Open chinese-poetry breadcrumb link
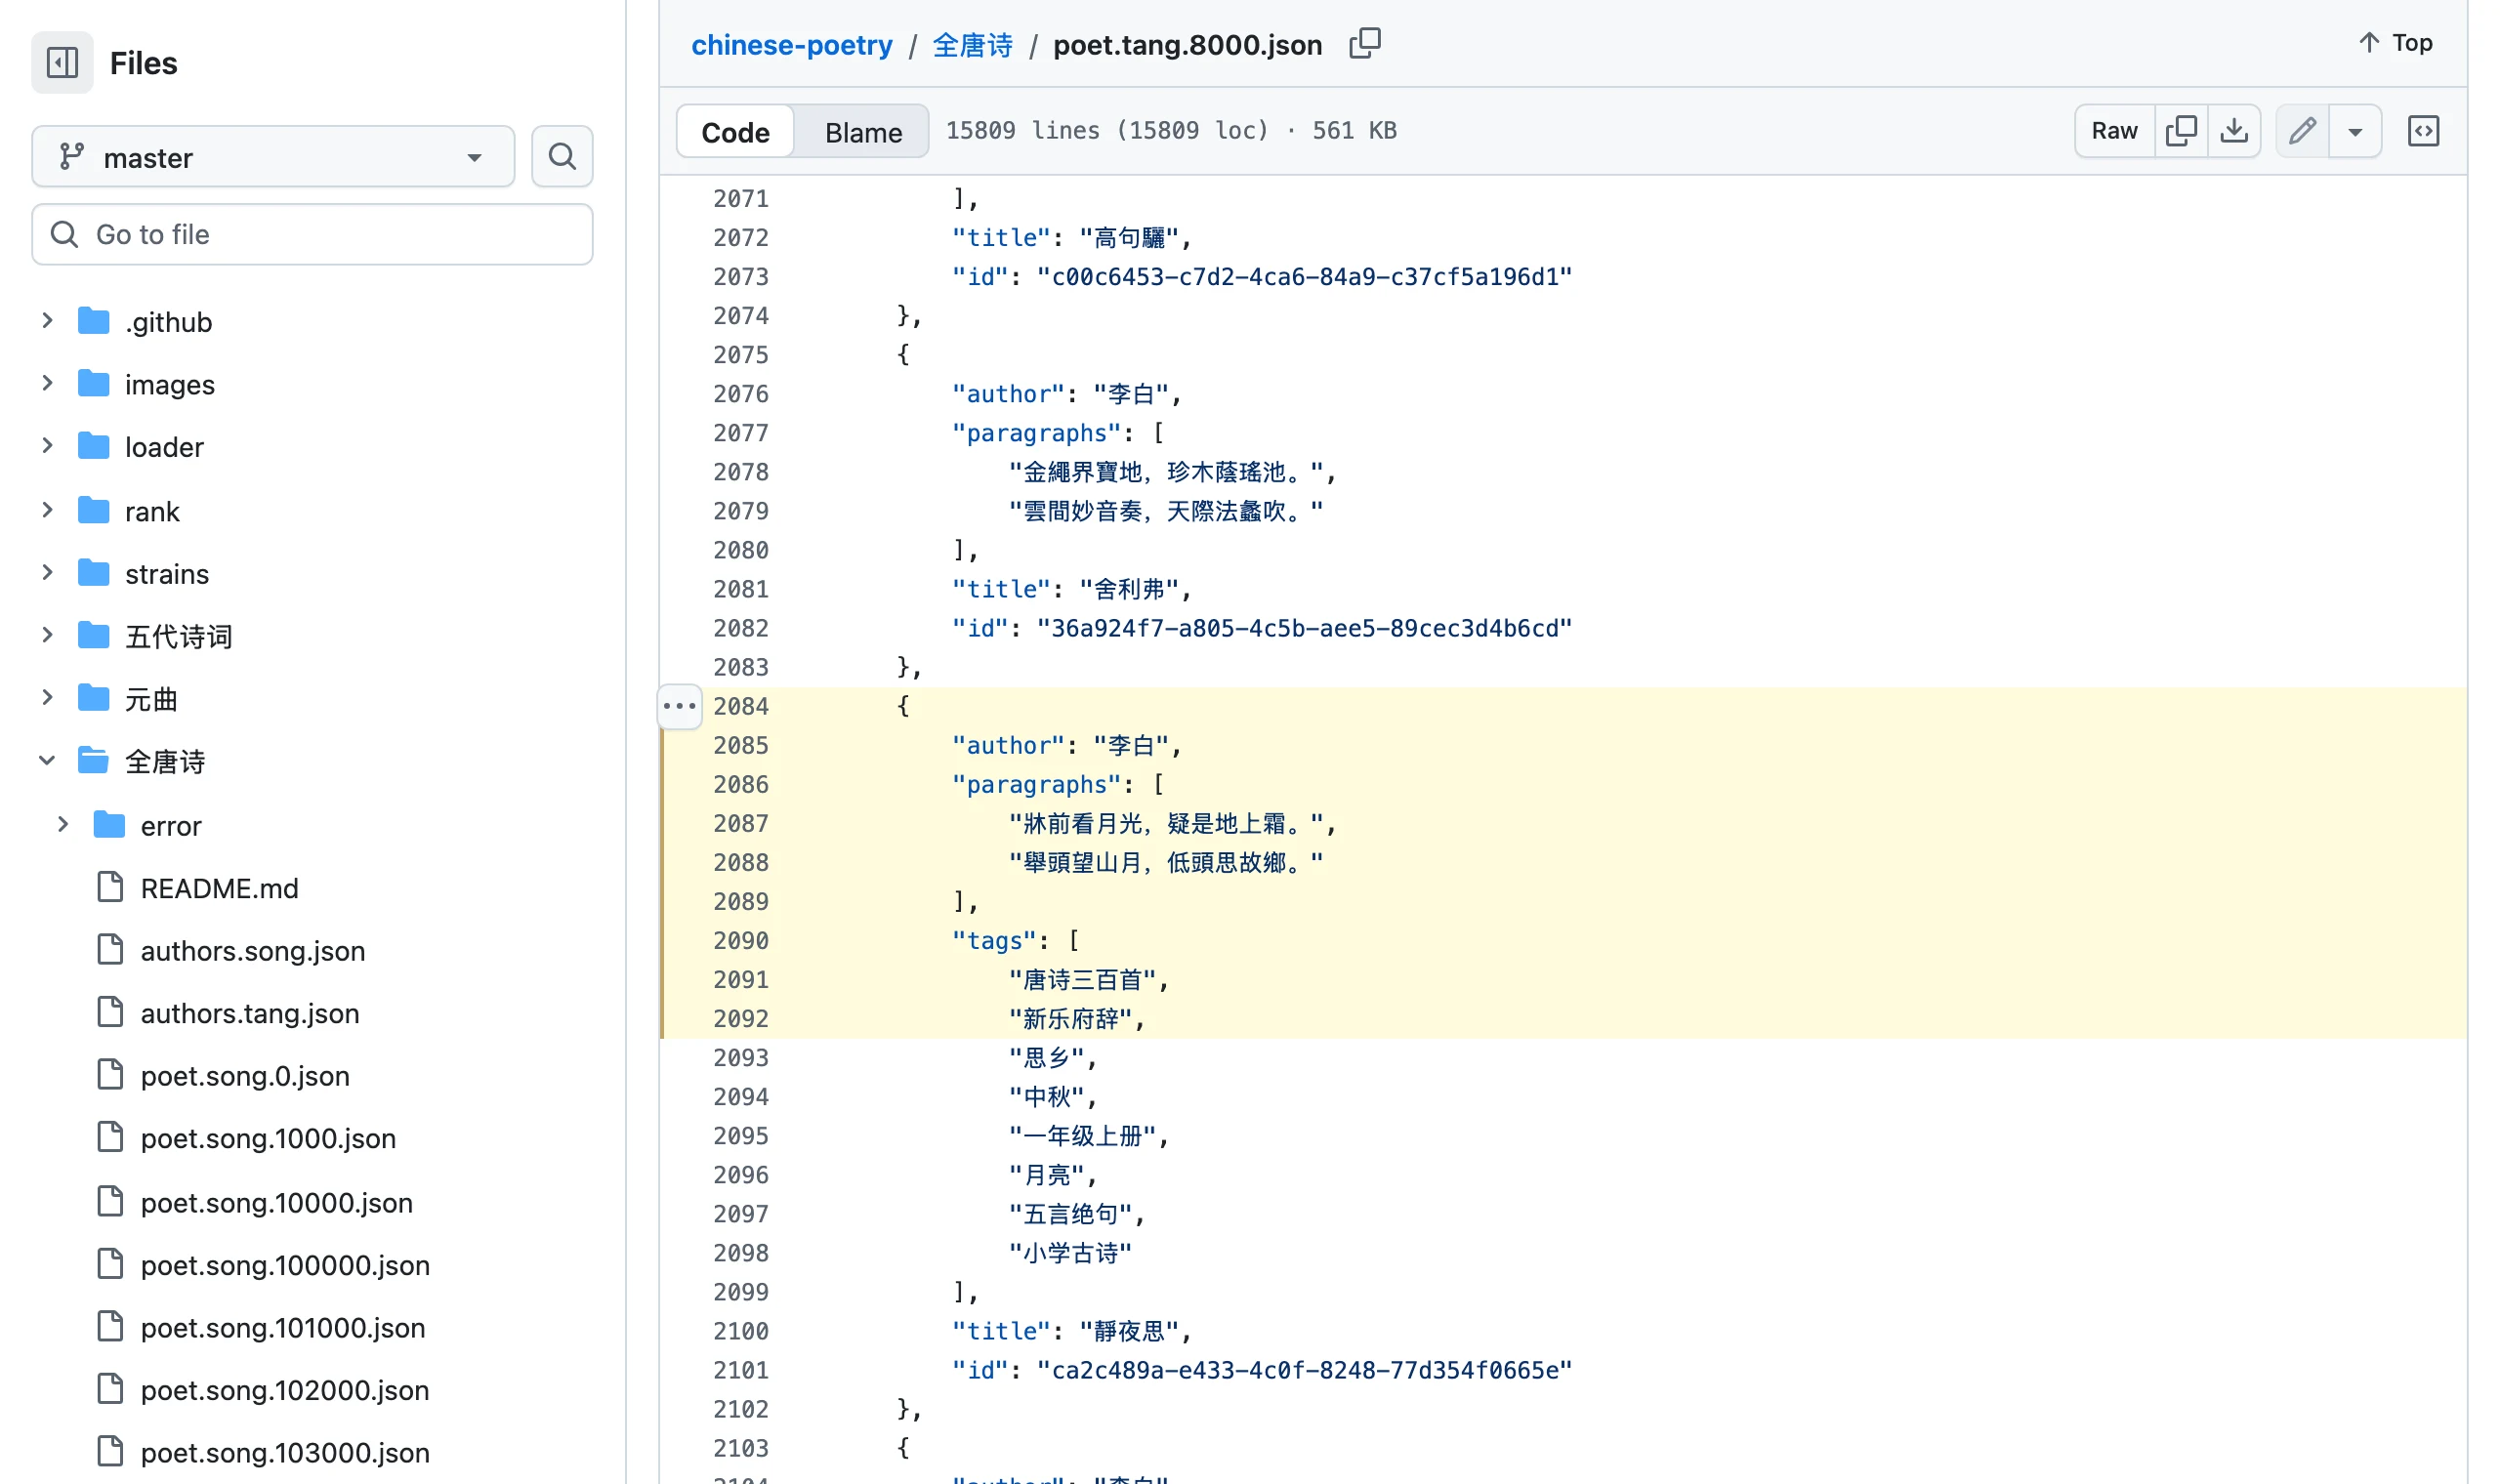Screen dimensions: 2500x1484 pos(792,45)
